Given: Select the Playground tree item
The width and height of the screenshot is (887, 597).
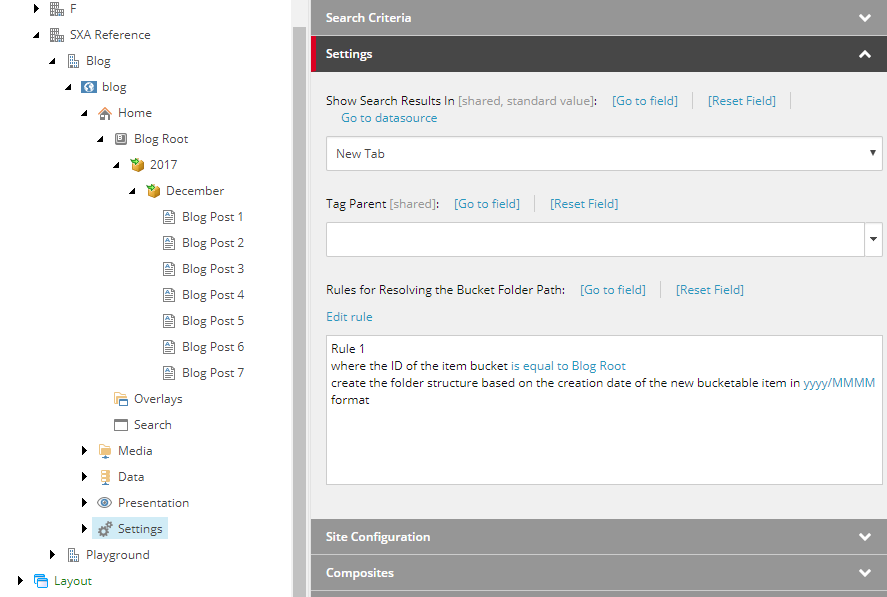Looking at the screenshot, I should pos(118,555).
